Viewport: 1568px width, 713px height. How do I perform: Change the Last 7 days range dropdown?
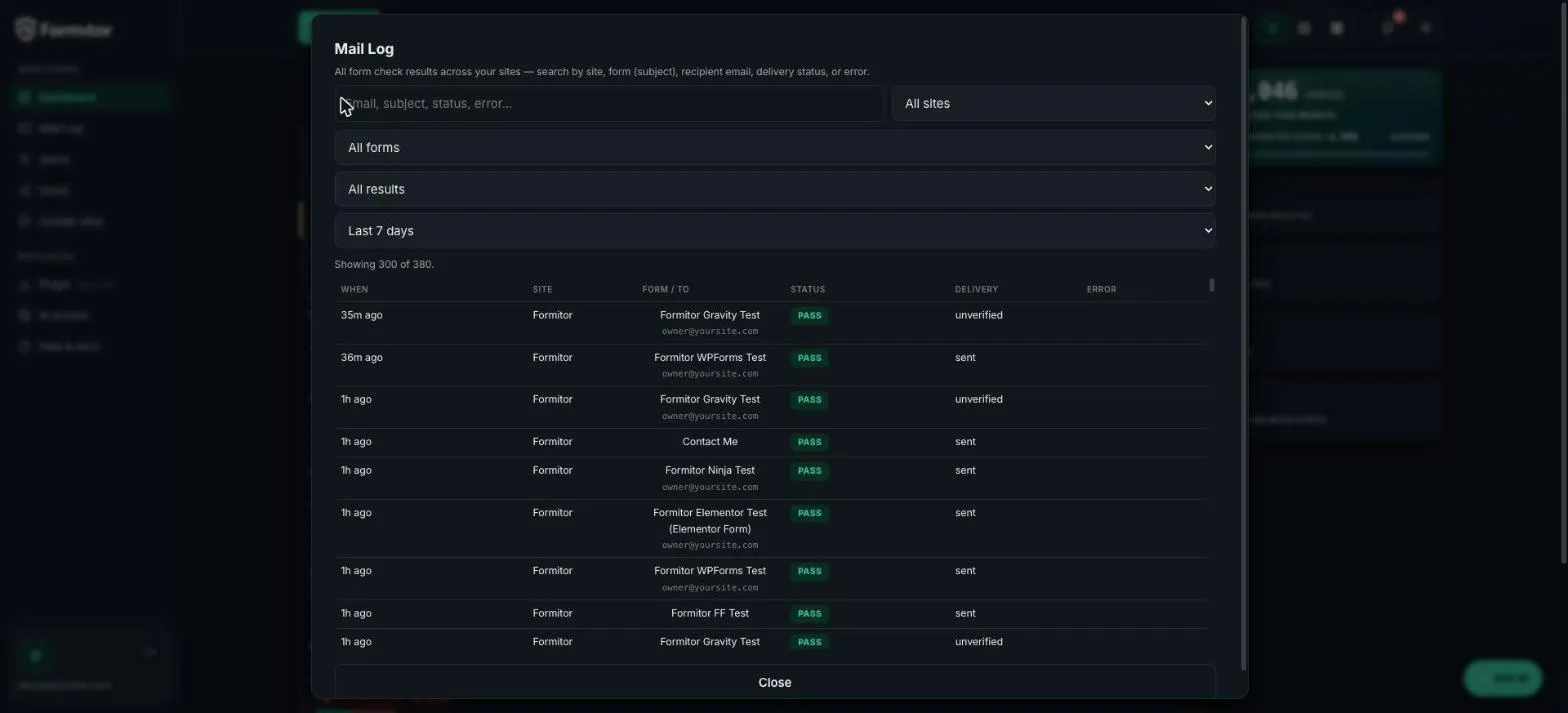click(775, 231)
